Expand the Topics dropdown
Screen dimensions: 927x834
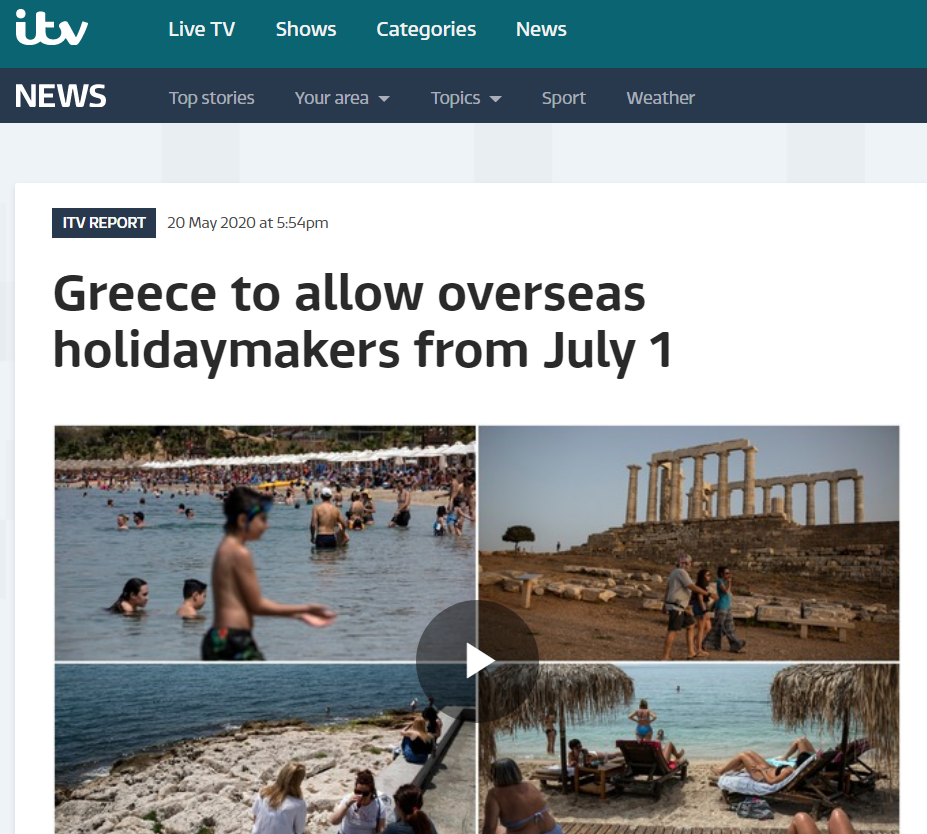tap(466, 98)
